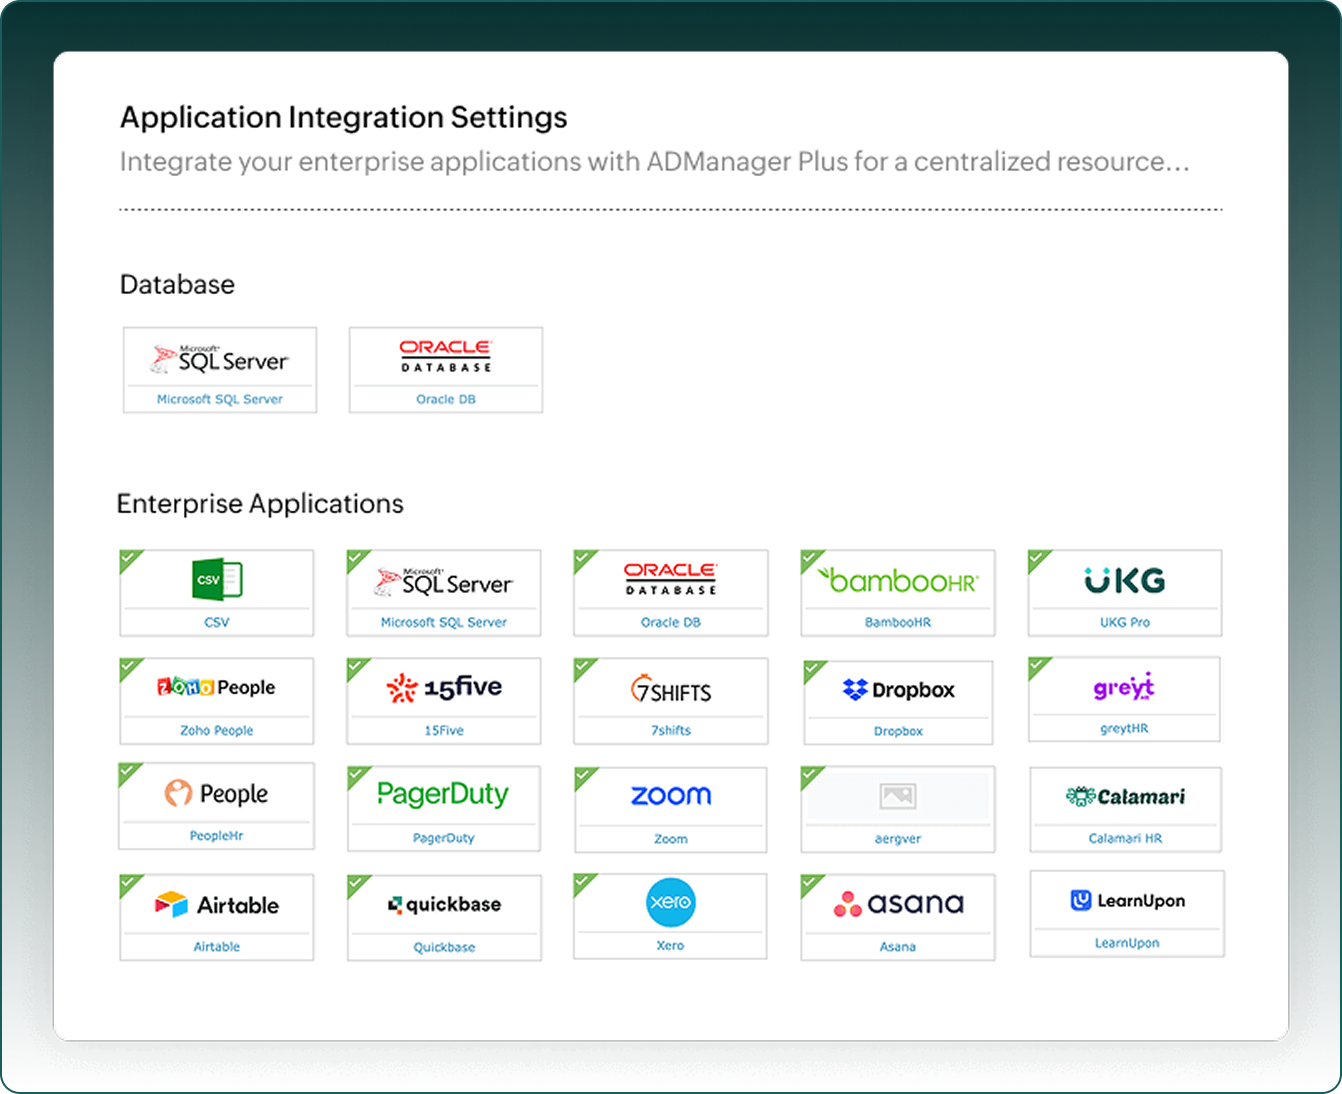The image size is (1342, 1094).
Task: Click the placeholder image icon above aergver
Action: [x=898, y=796]
